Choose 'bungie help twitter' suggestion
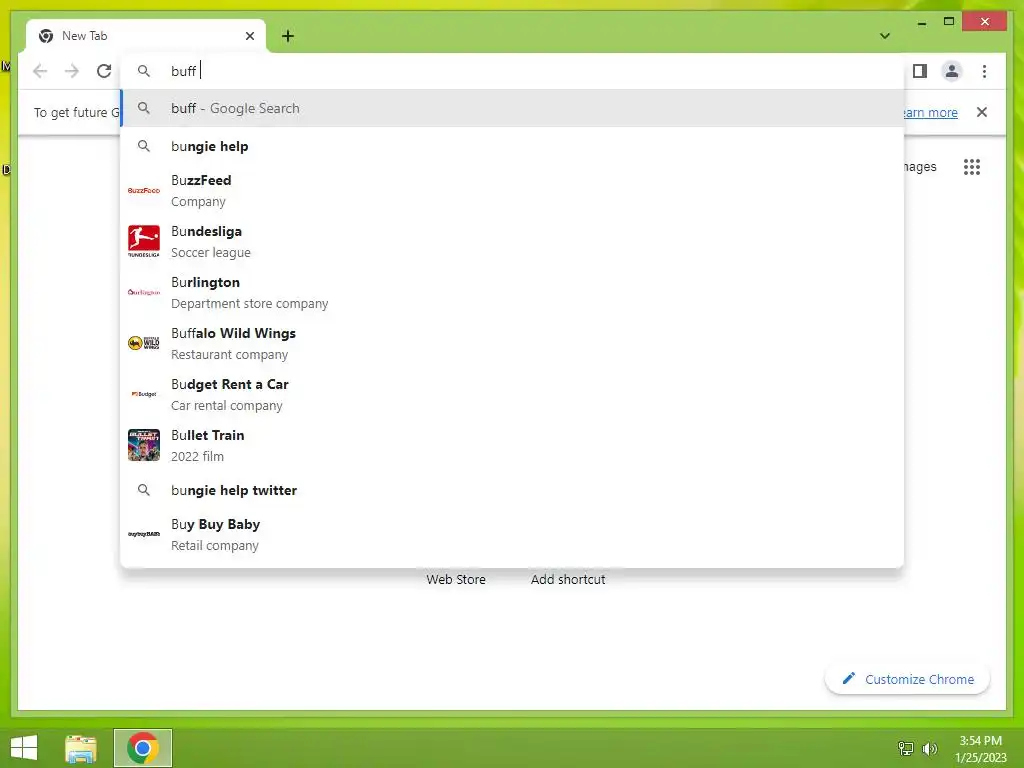Screen dimensions: 1024x768 pos(512,490)
